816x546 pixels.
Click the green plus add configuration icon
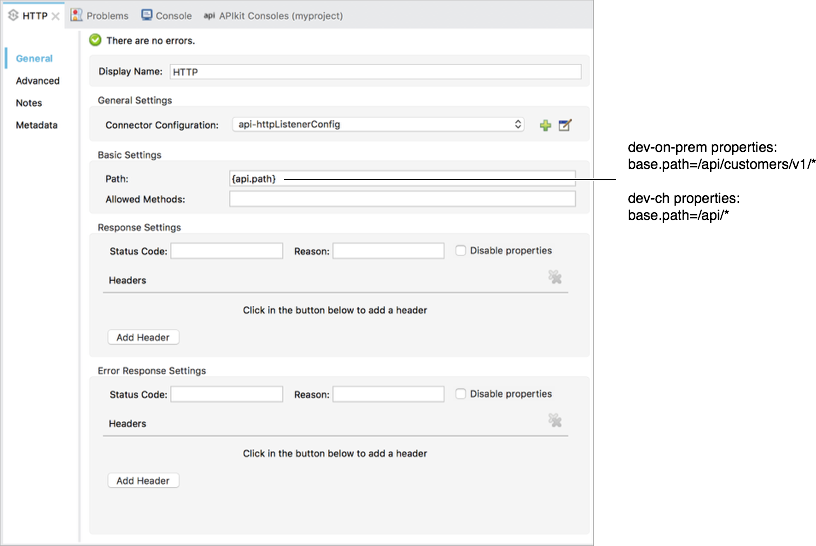[x=545, y=125]
